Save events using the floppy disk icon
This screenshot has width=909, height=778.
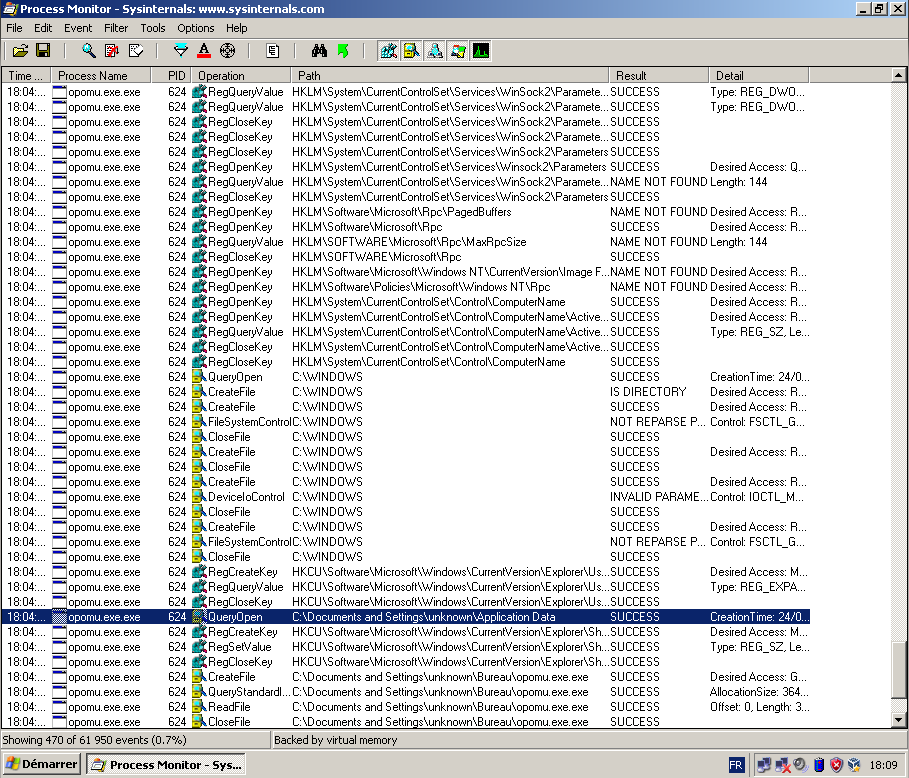tap(43, 50)
